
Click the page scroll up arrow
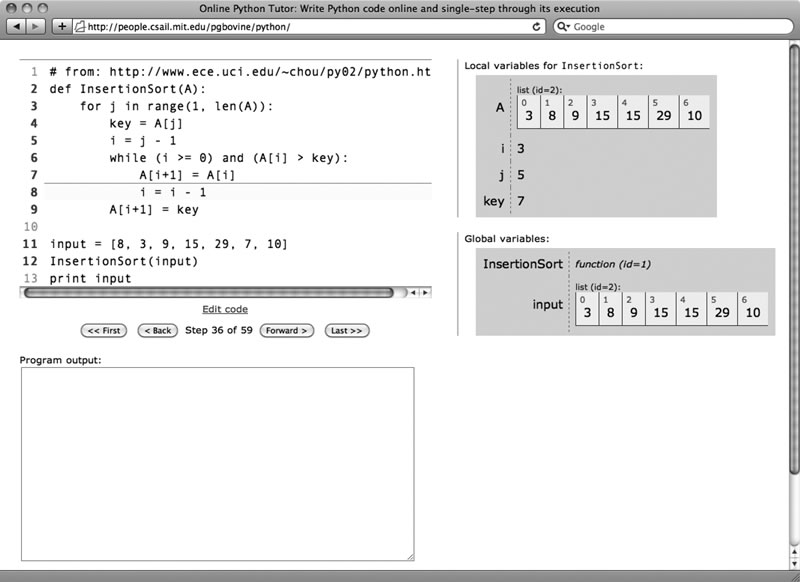[794, 552]
